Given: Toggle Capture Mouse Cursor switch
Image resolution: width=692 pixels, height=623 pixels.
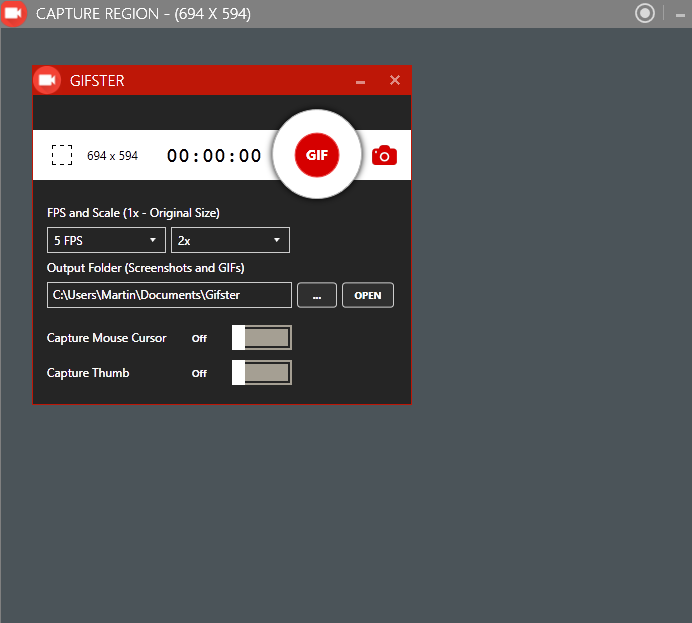Looking at the screenshot, I should pyautogui.click(x=262, y=338).
